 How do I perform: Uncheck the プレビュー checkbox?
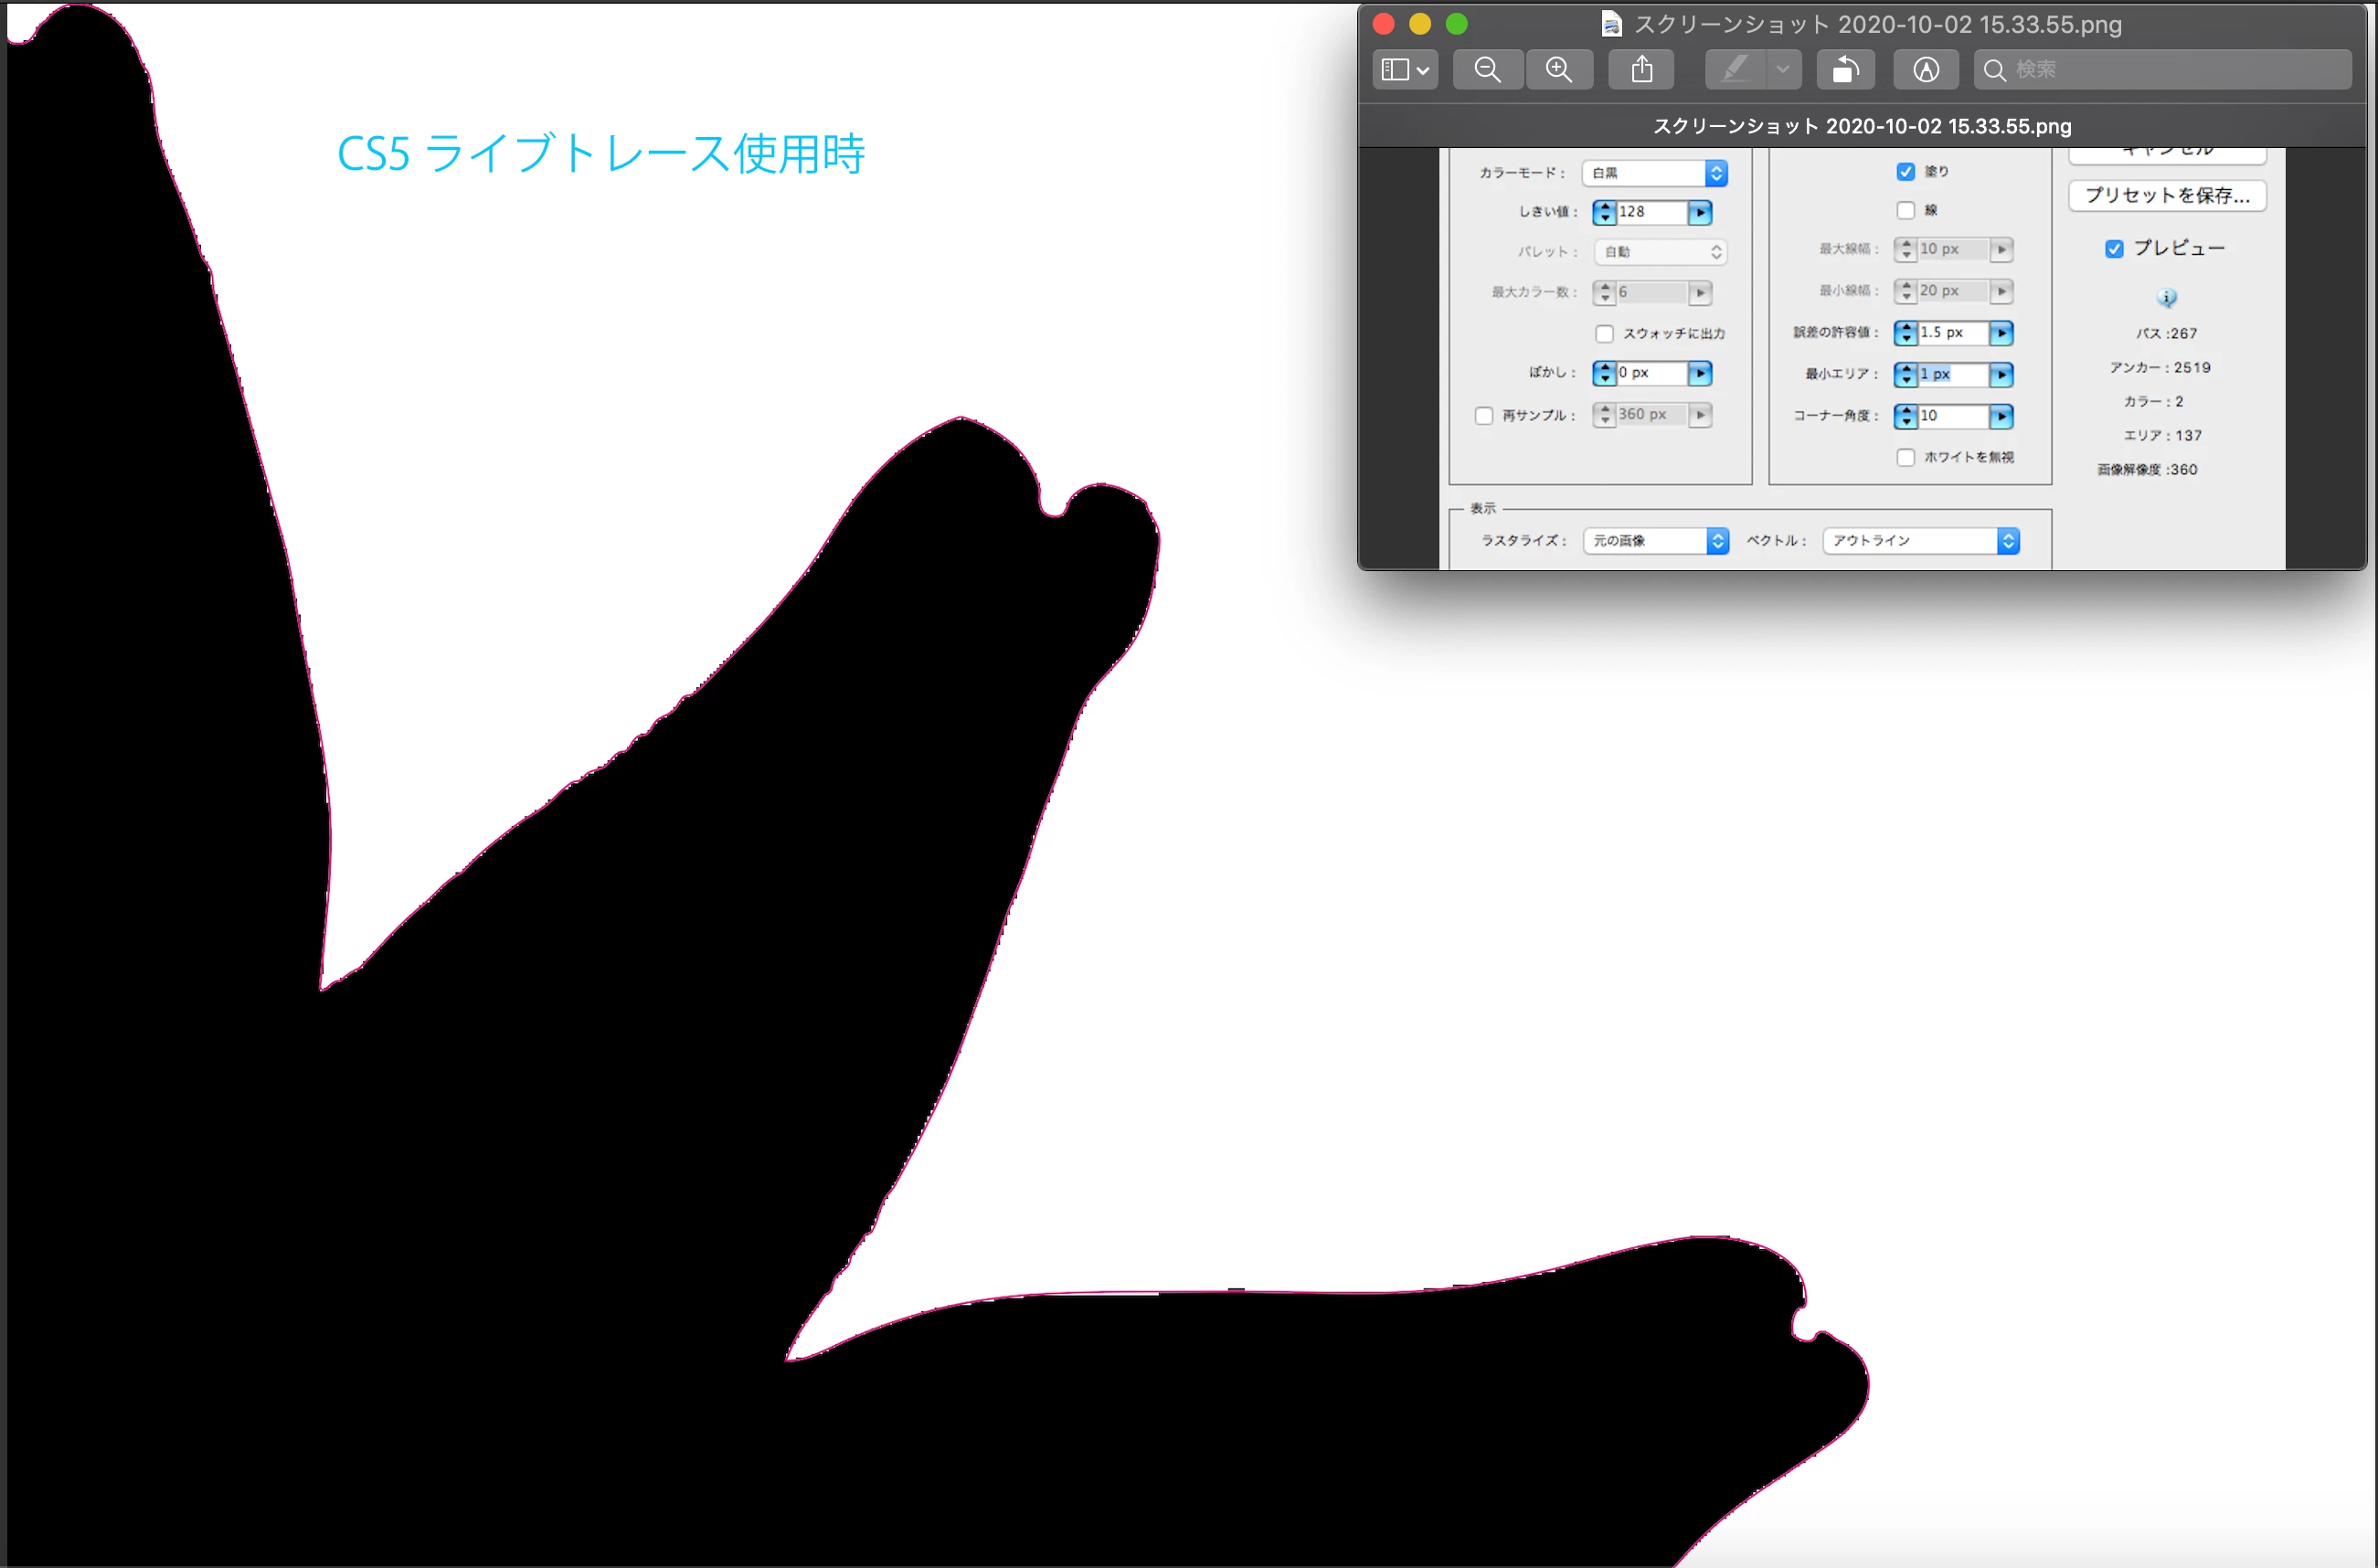(2114, 248)
